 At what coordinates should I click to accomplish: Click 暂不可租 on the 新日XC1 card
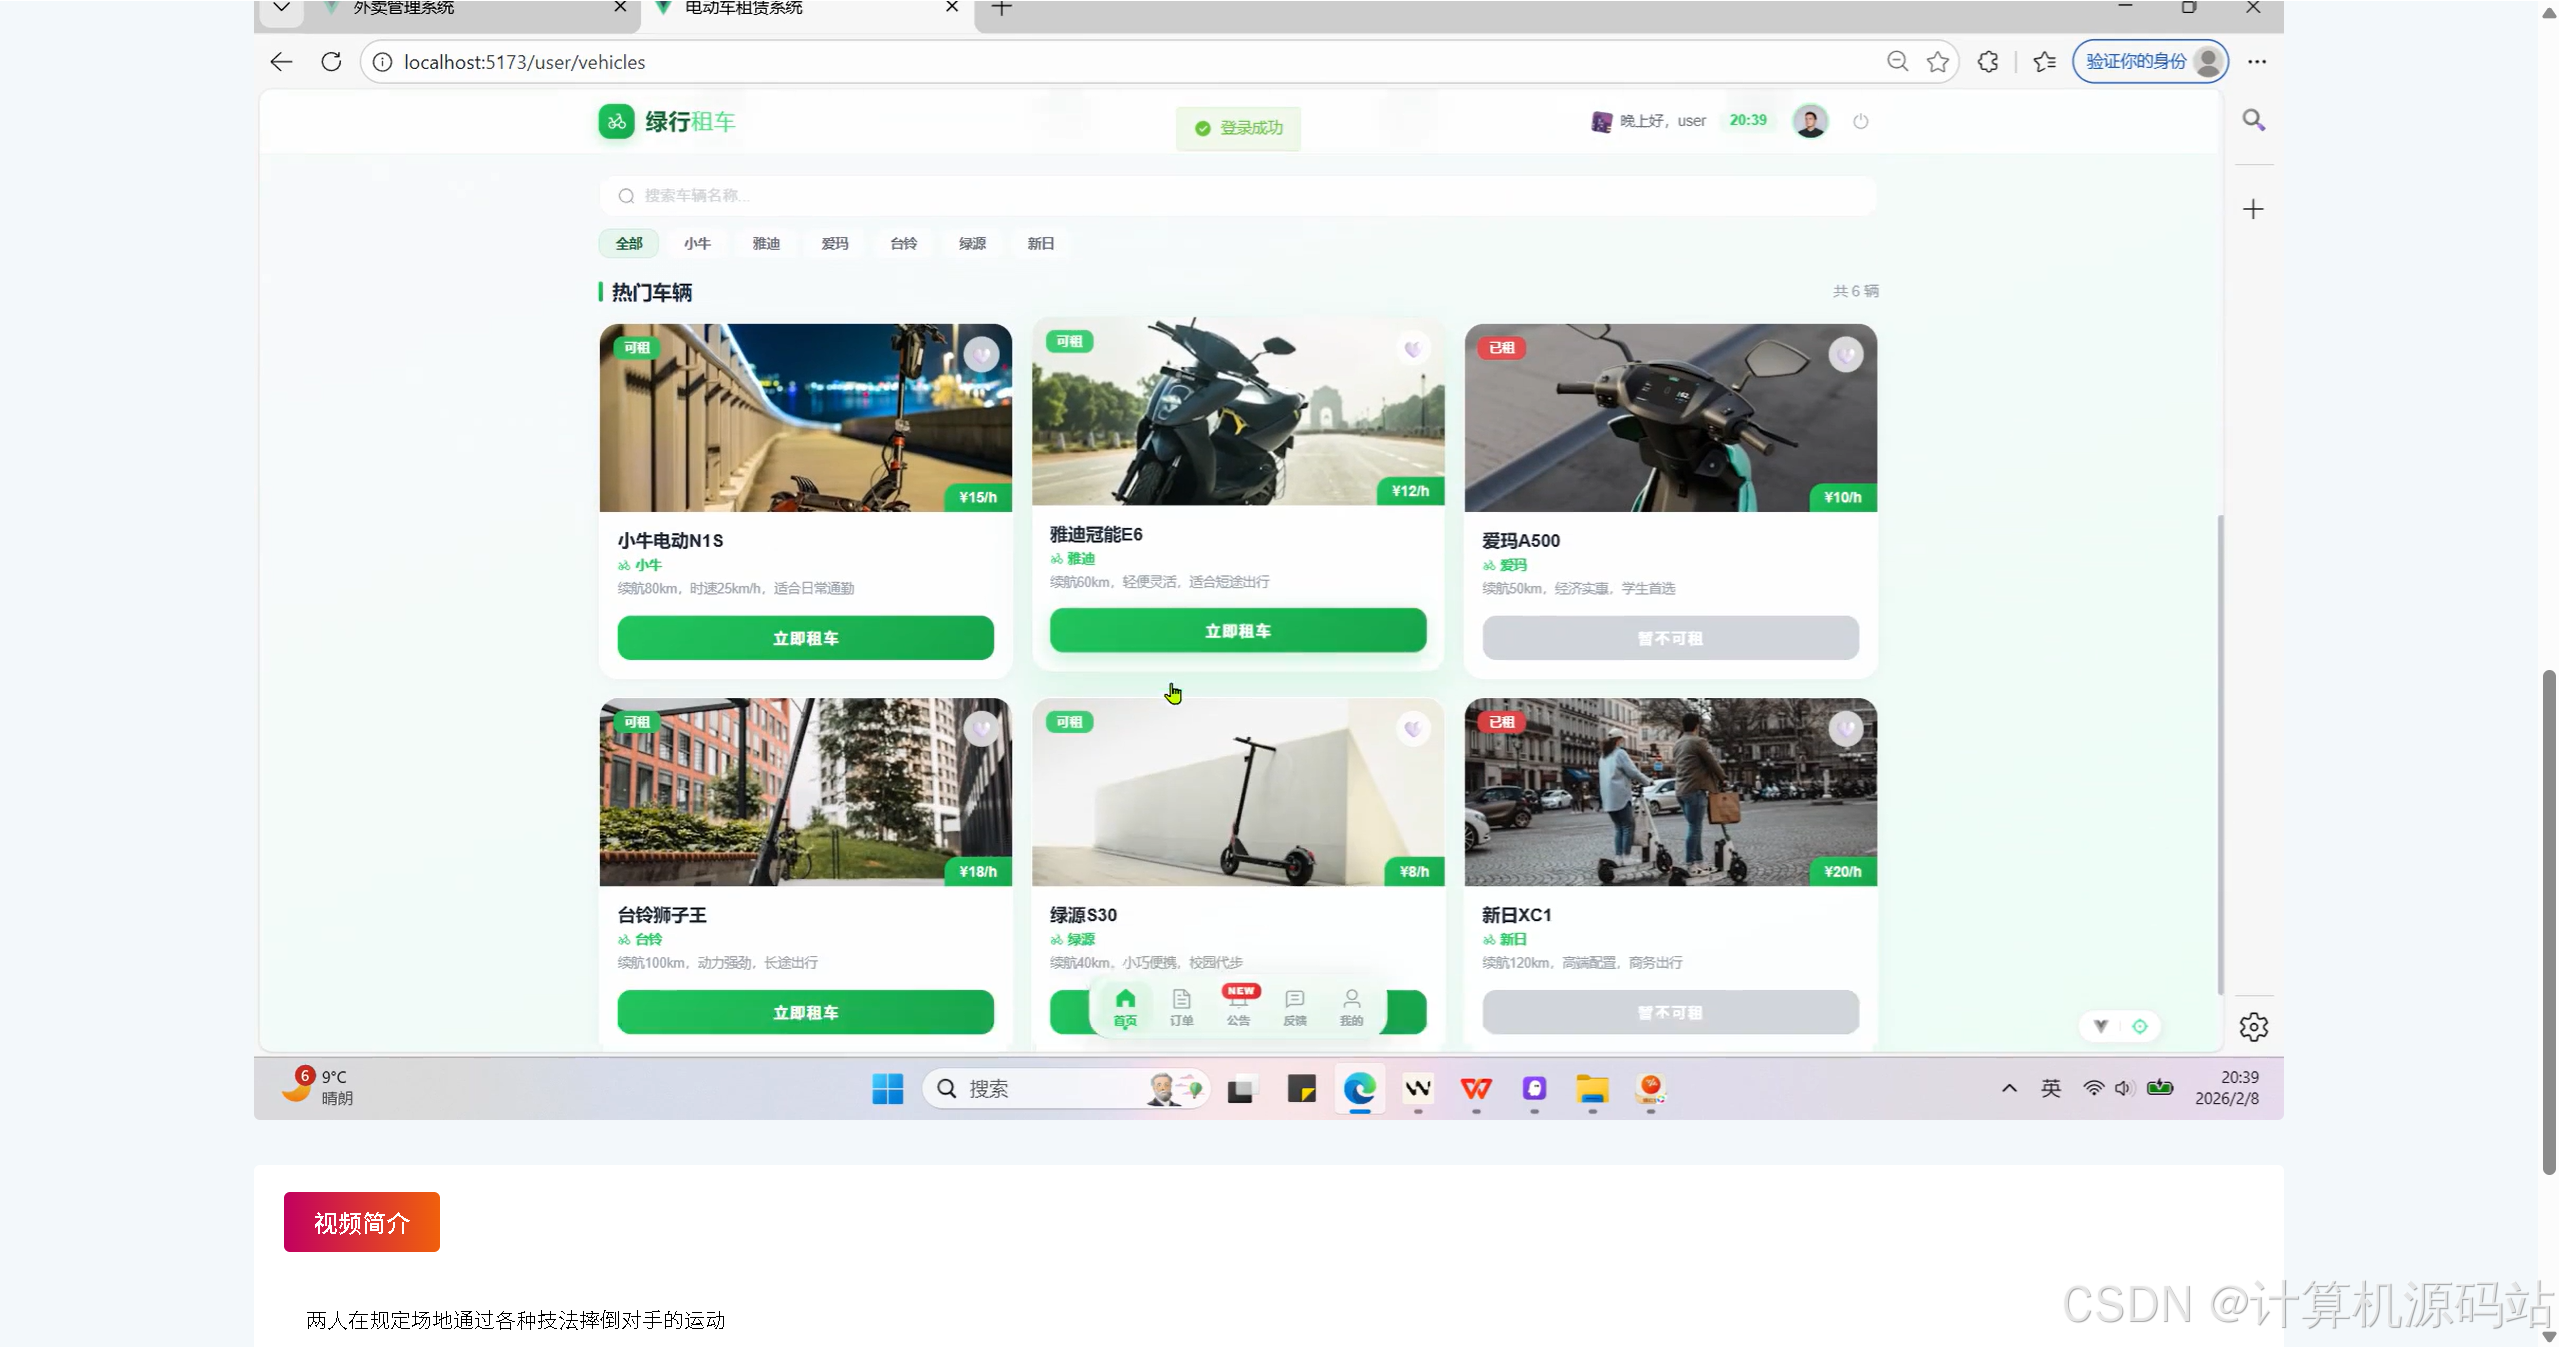pos(1670,1012)
